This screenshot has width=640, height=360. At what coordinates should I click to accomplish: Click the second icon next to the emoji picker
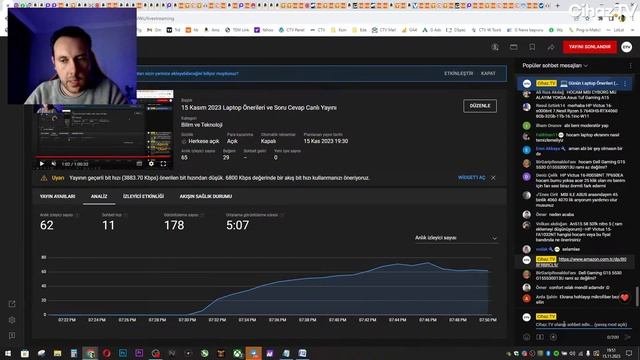[540, 337]
